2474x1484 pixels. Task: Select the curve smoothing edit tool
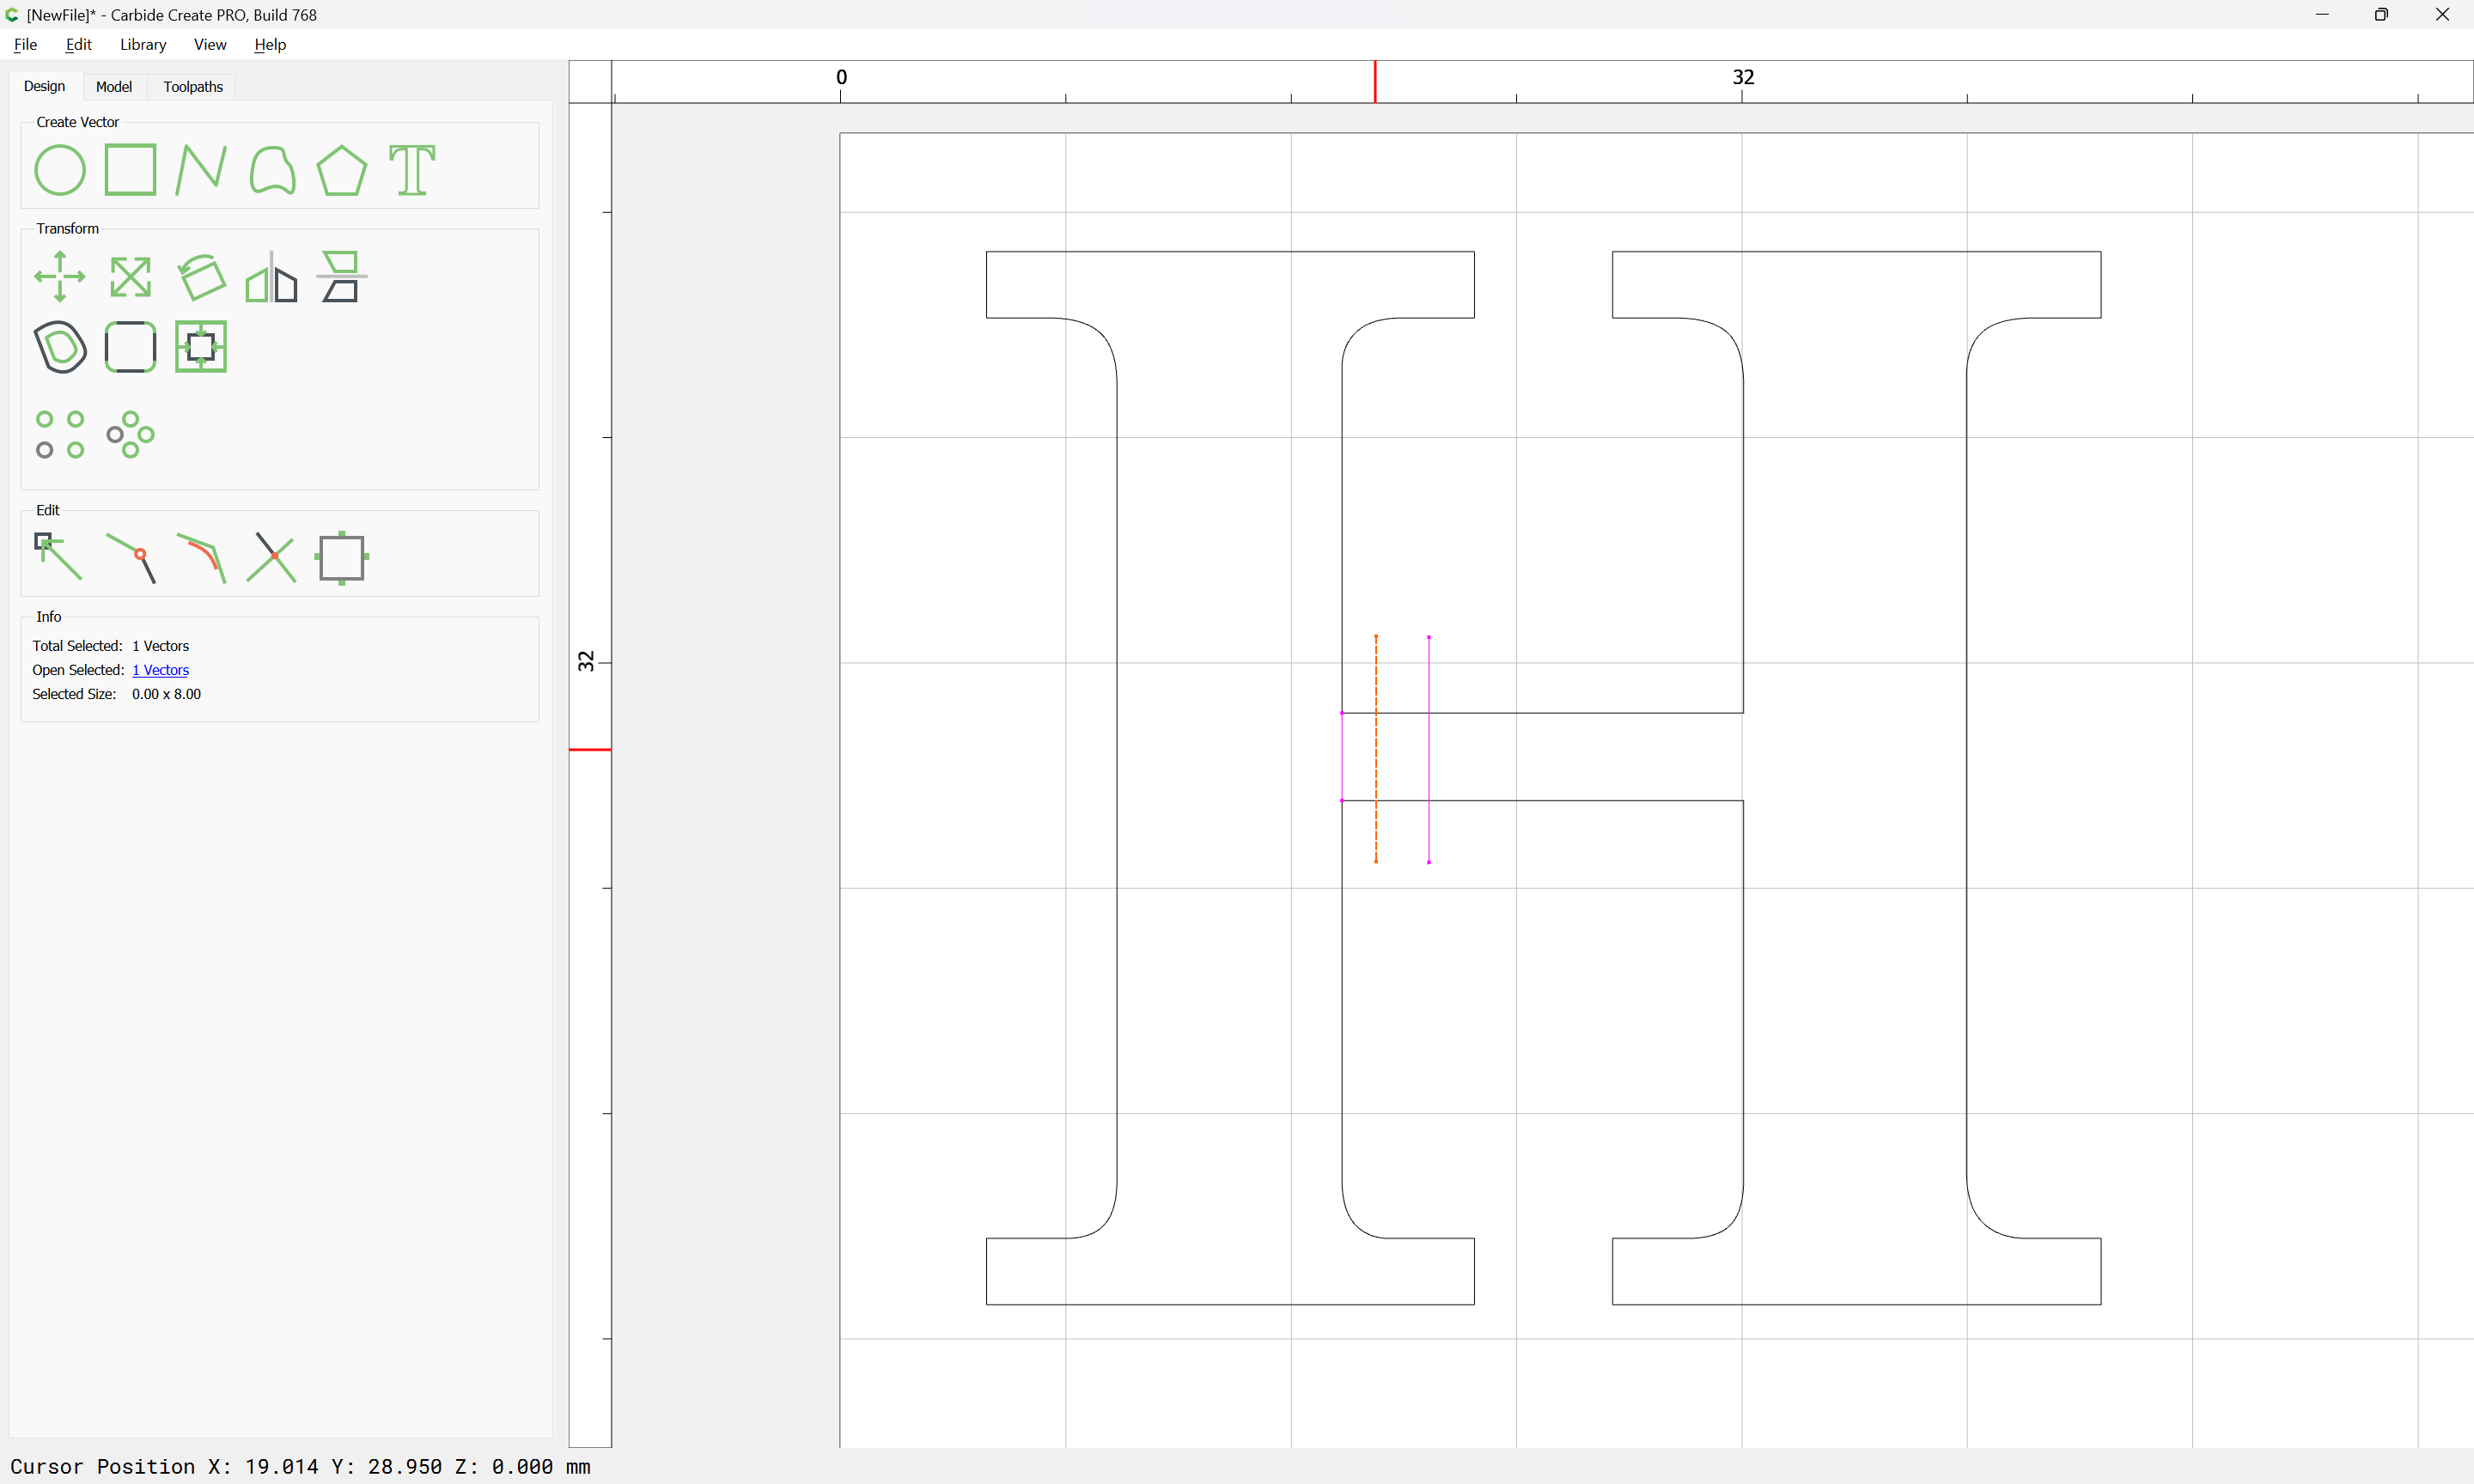point(201,557)
